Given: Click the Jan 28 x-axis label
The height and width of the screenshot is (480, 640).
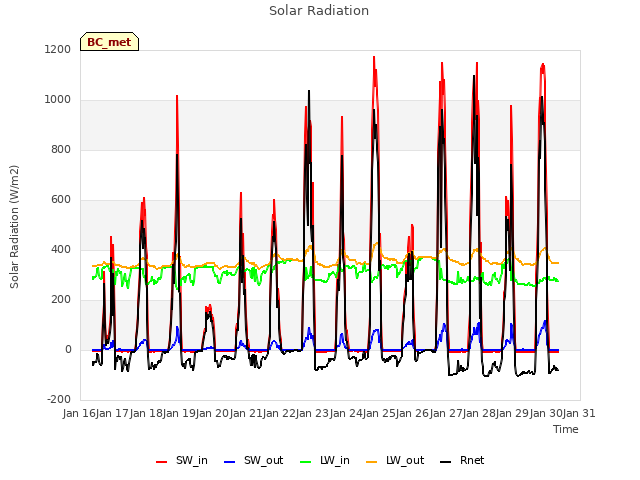Looking at the screenshot, I should 480,413.
